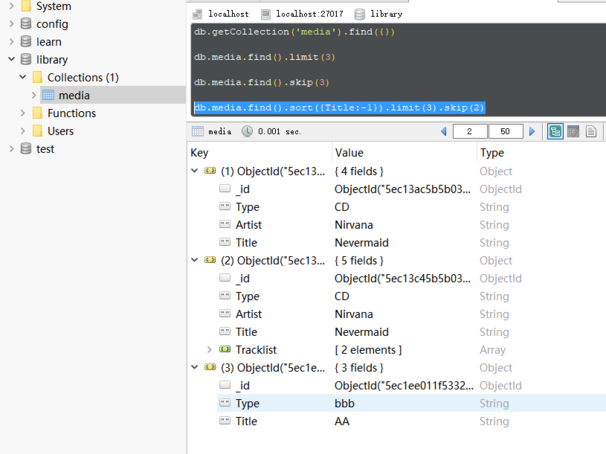Switch results to text view mode
This screenshot has width=606, height=454.
[x=591, y=131]
